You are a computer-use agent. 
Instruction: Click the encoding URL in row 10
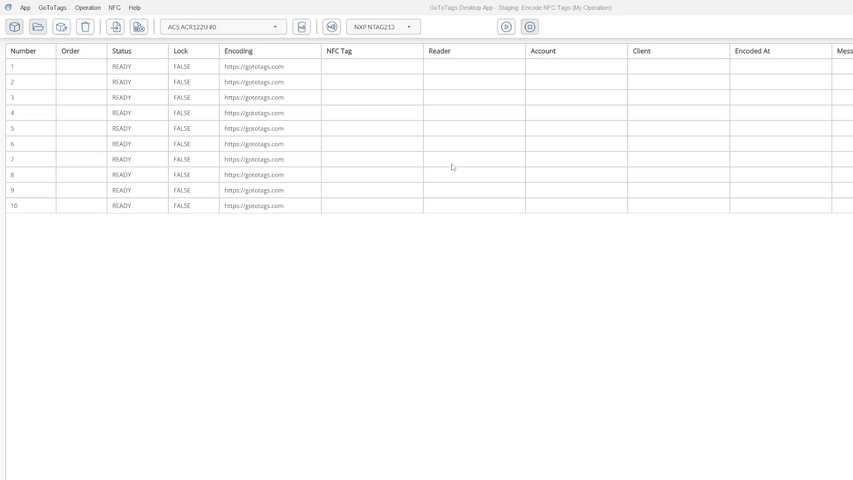tap(254, 206)
